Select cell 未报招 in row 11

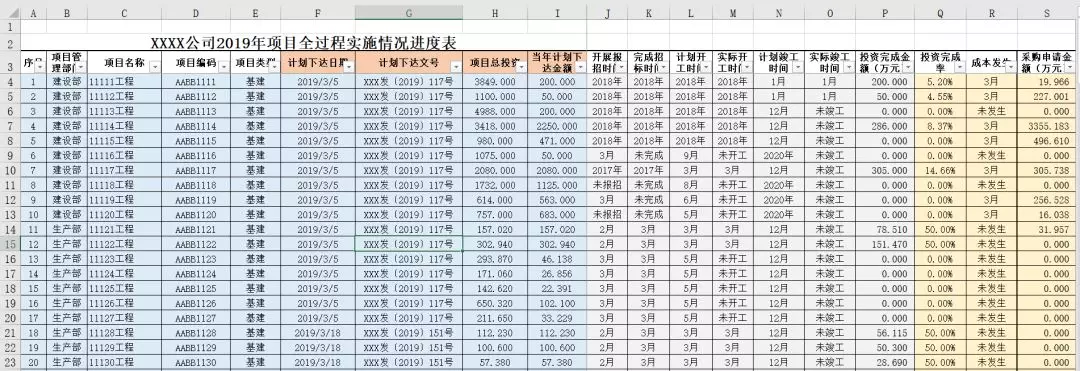pyautogui.click(x=607, y=185)
